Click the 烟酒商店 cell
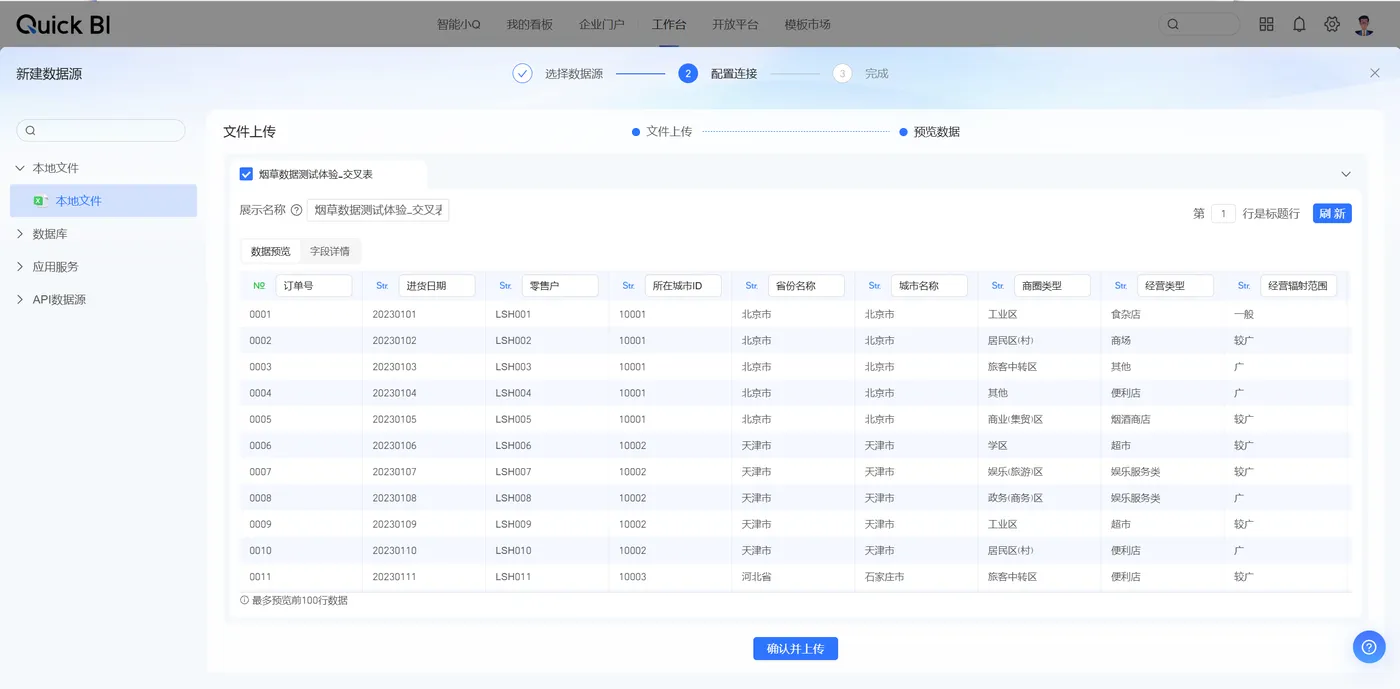 (x=1130, y=420)
